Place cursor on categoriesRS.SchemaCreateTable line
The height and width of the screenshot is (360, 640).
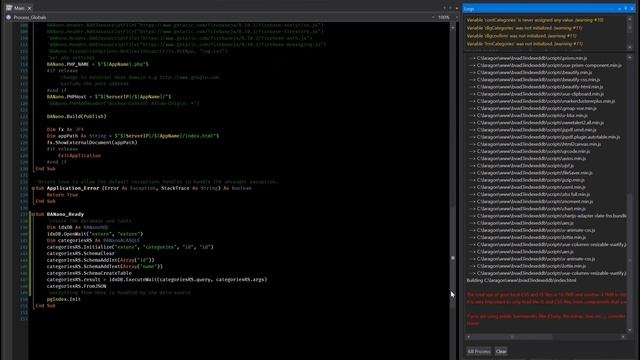[x=89, y=273]
